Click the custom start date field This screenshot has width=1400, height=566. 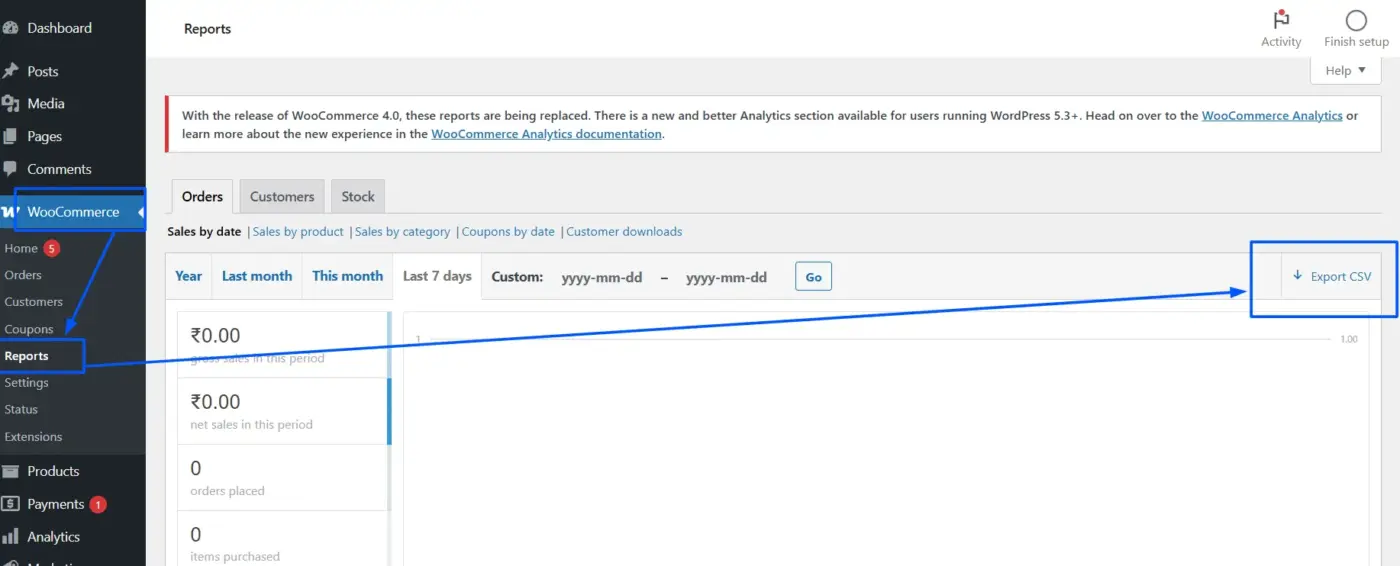click(602, 277)
